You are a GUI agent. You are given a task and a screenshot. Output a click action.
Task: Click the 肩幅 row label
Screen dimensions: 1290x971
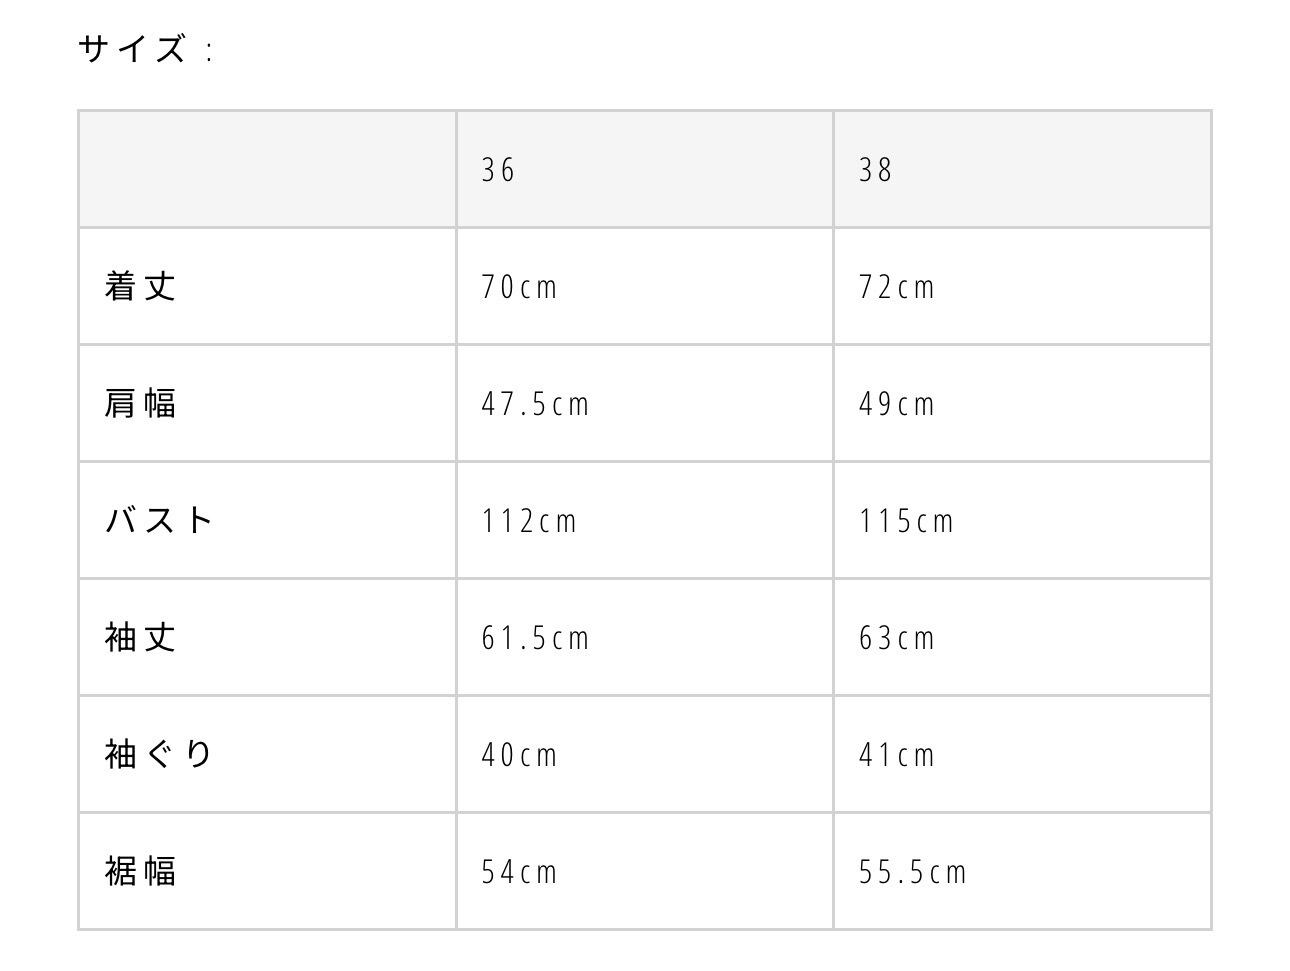pyautogui.click(x=141, y=404)
